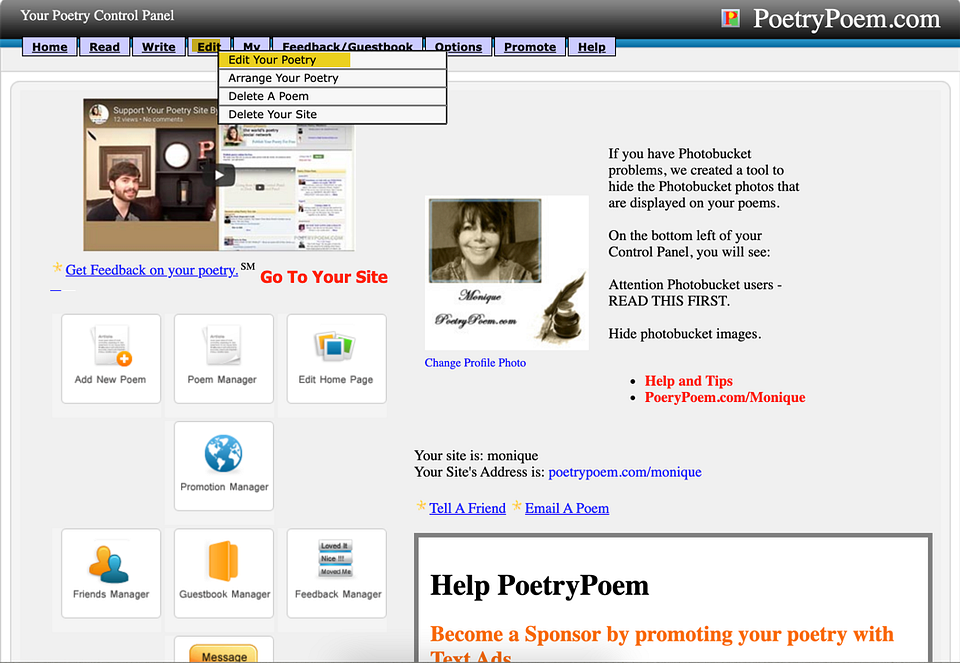The width and height of the screenshot is (960, 663).
Task: Open the Options tab
Action: pyautogui.click(x=459, y=47)
